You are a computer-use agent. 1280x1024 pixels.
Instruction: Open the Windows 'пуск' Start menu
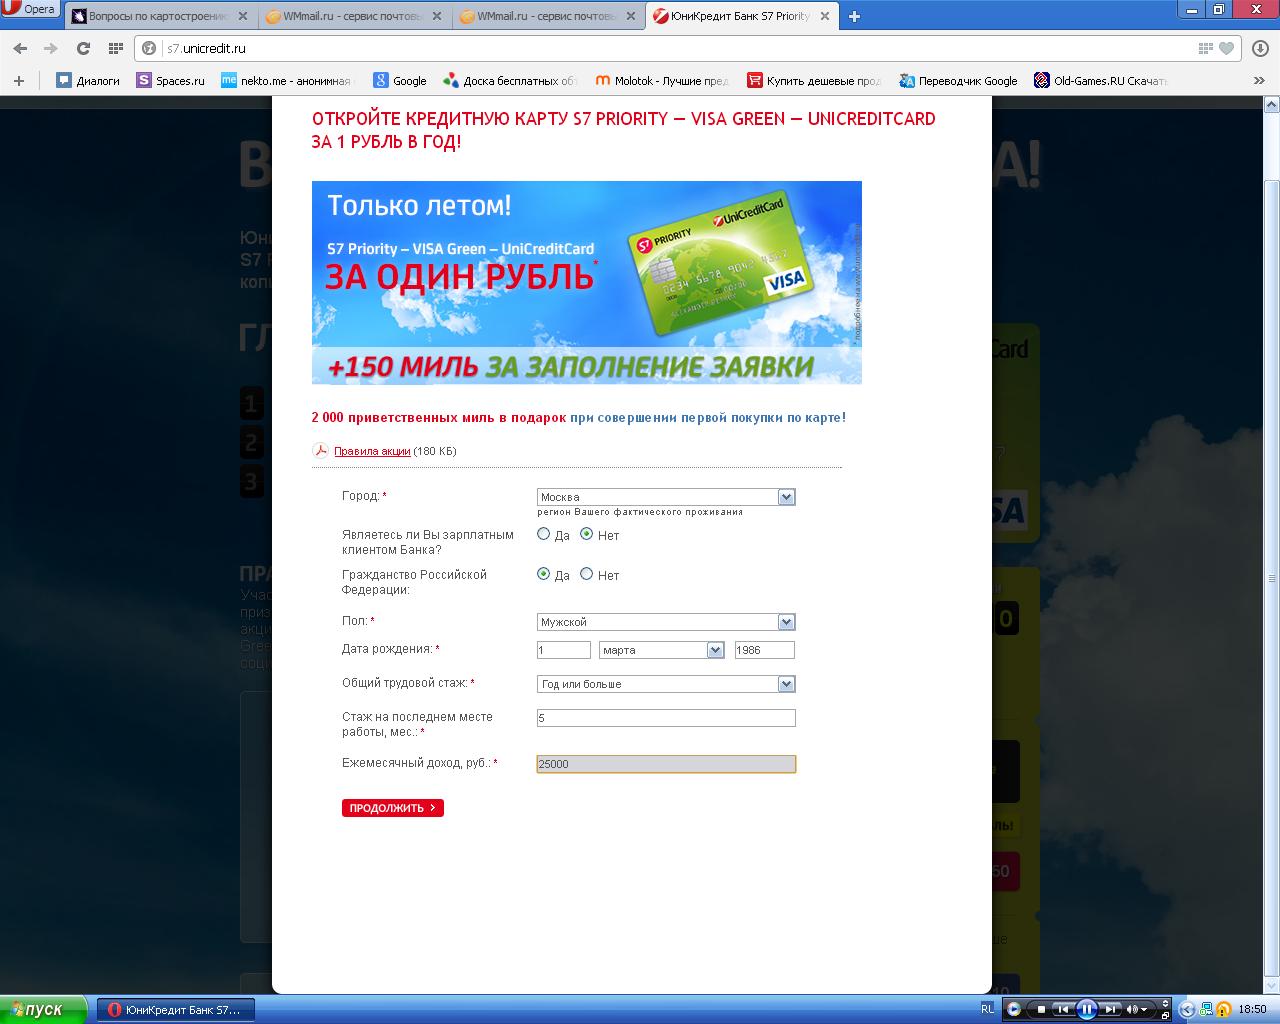(x=46, y=1010)
